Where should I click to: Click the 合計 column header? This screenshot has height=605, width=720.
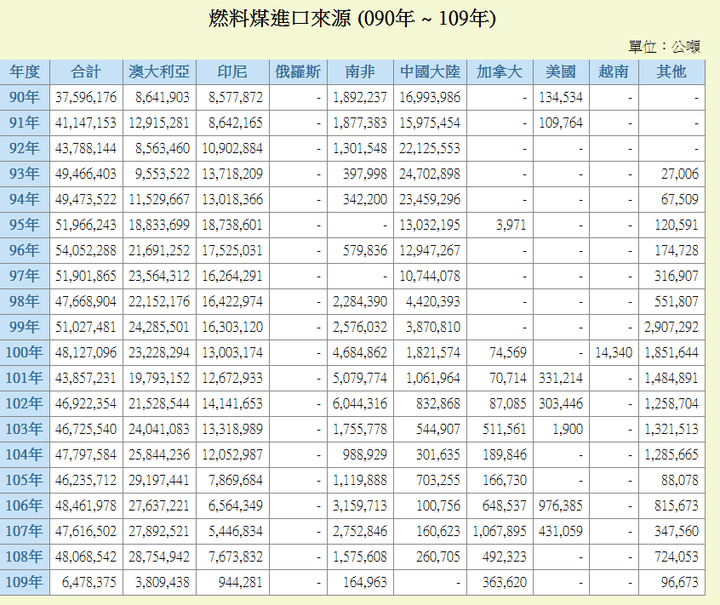click(86, 72)
